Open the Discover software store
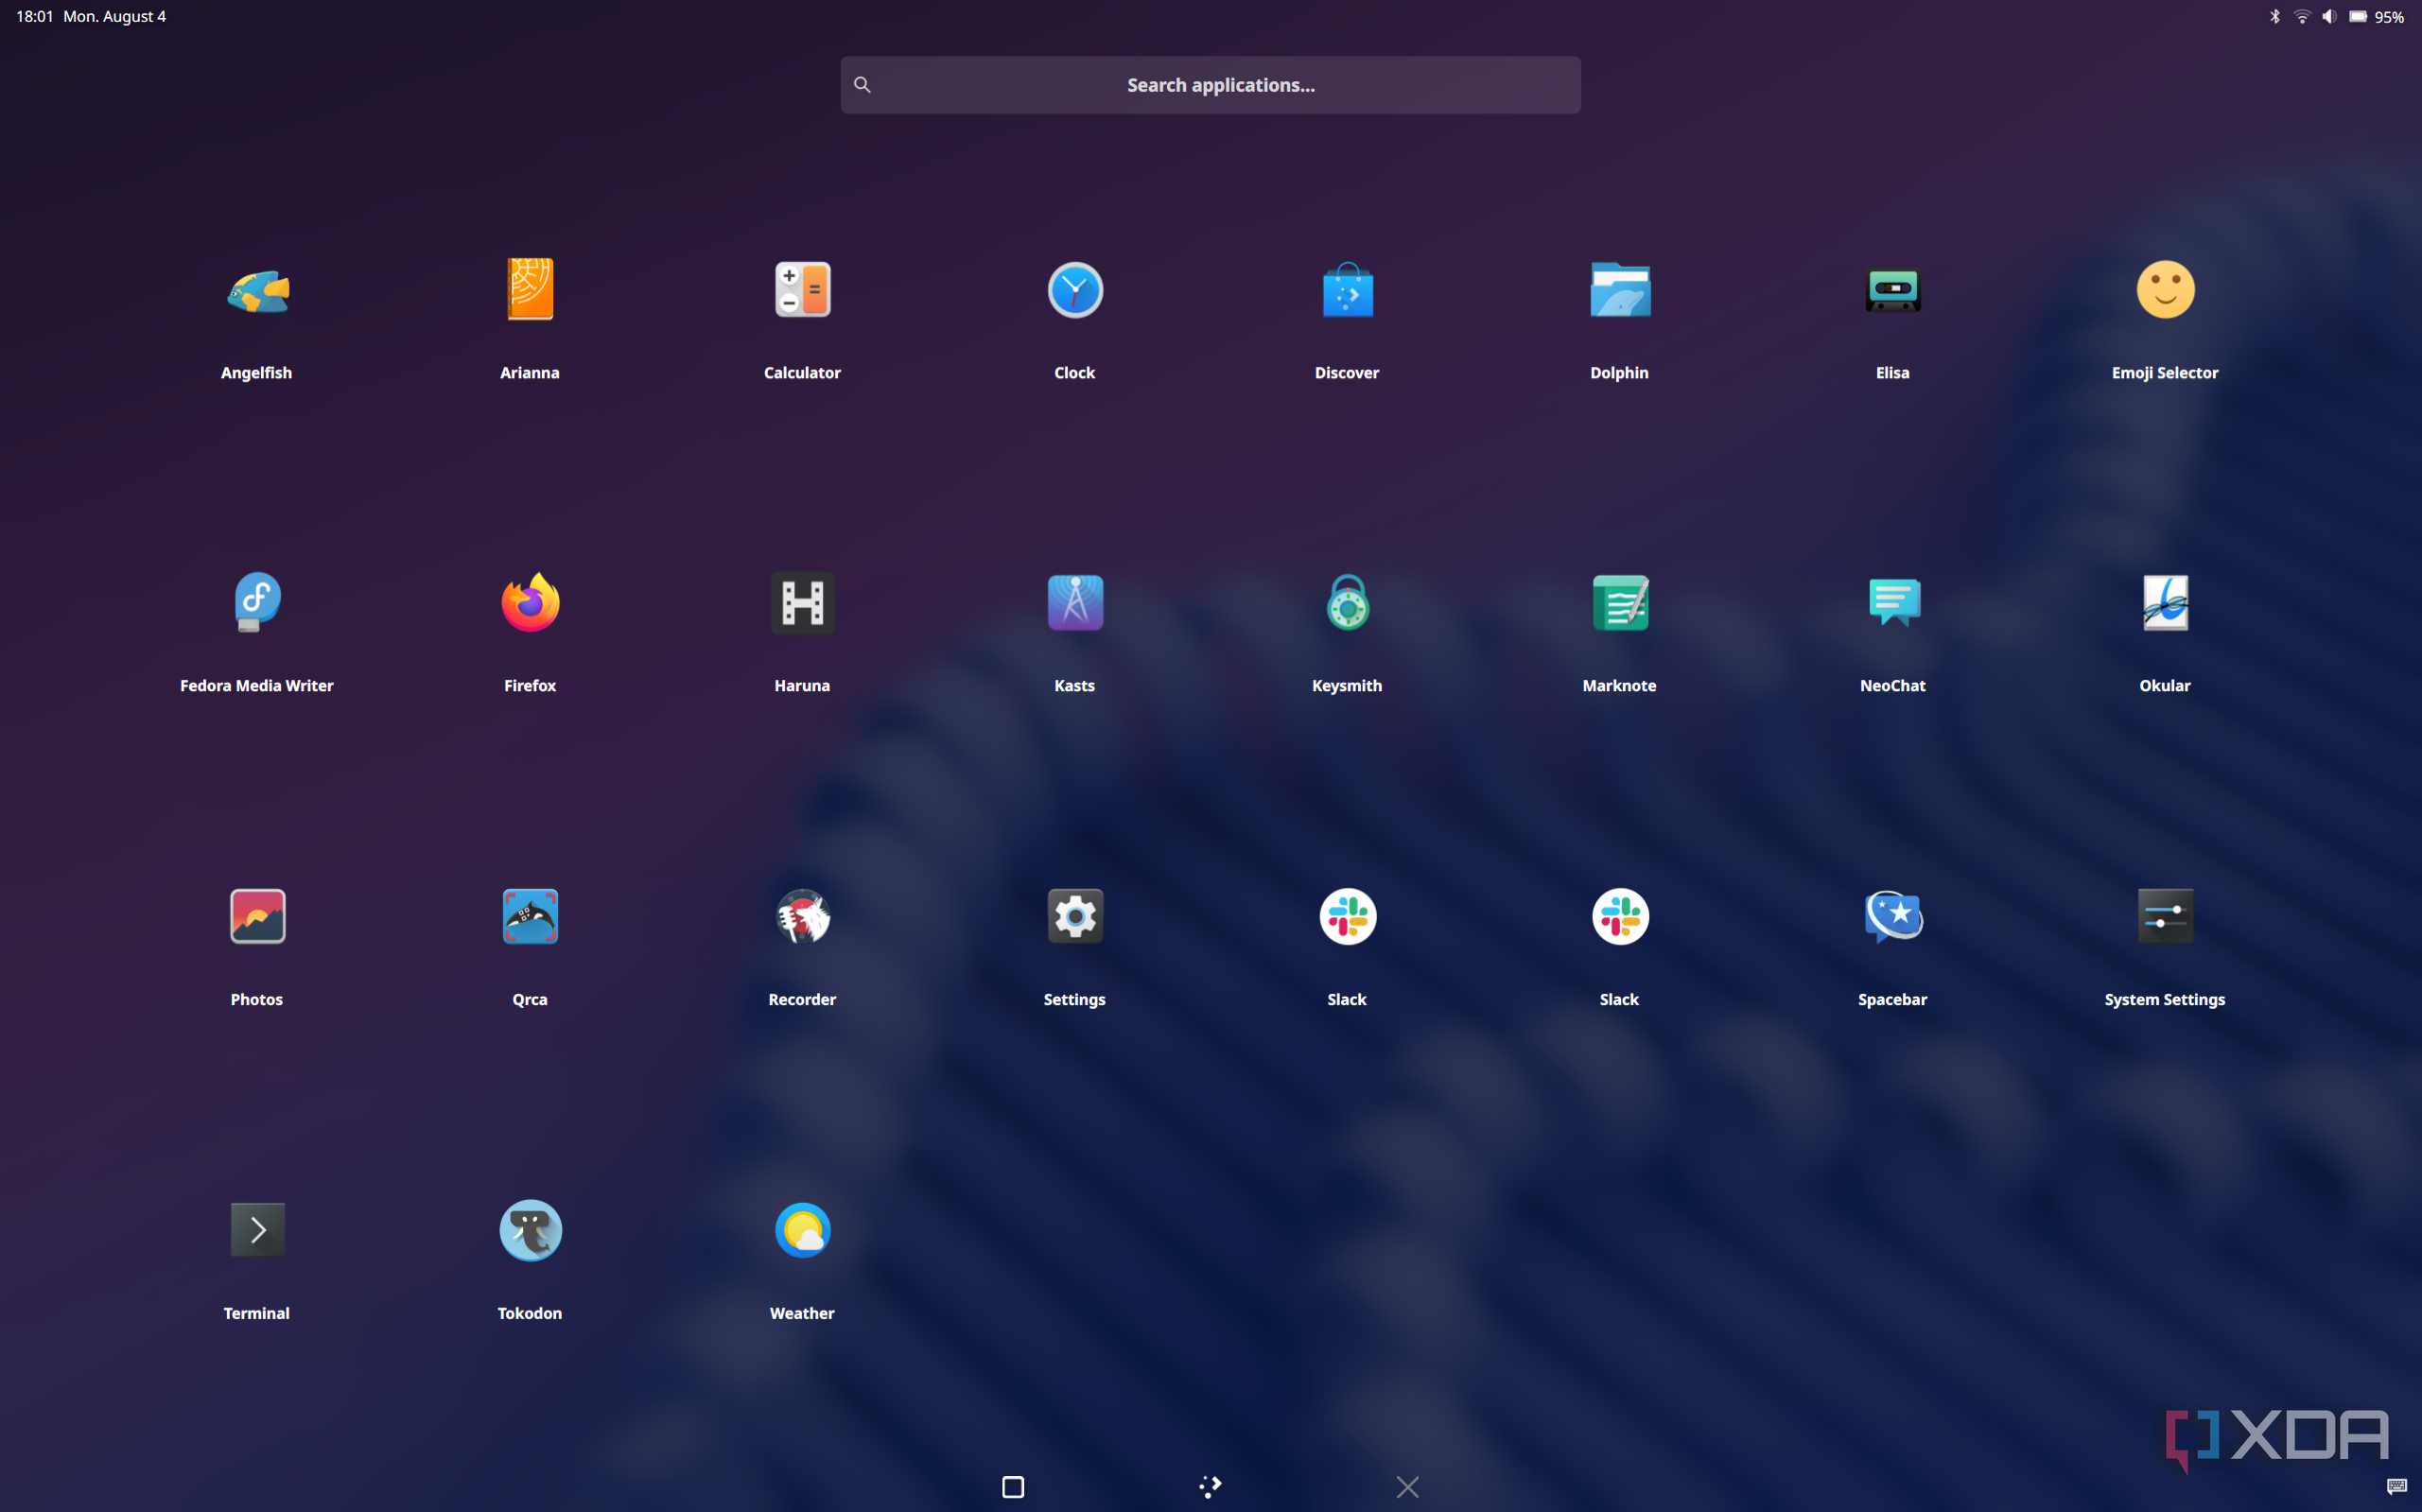Image resolution: width=2422 pixels, height=1512 pixels. (1347, 290)
